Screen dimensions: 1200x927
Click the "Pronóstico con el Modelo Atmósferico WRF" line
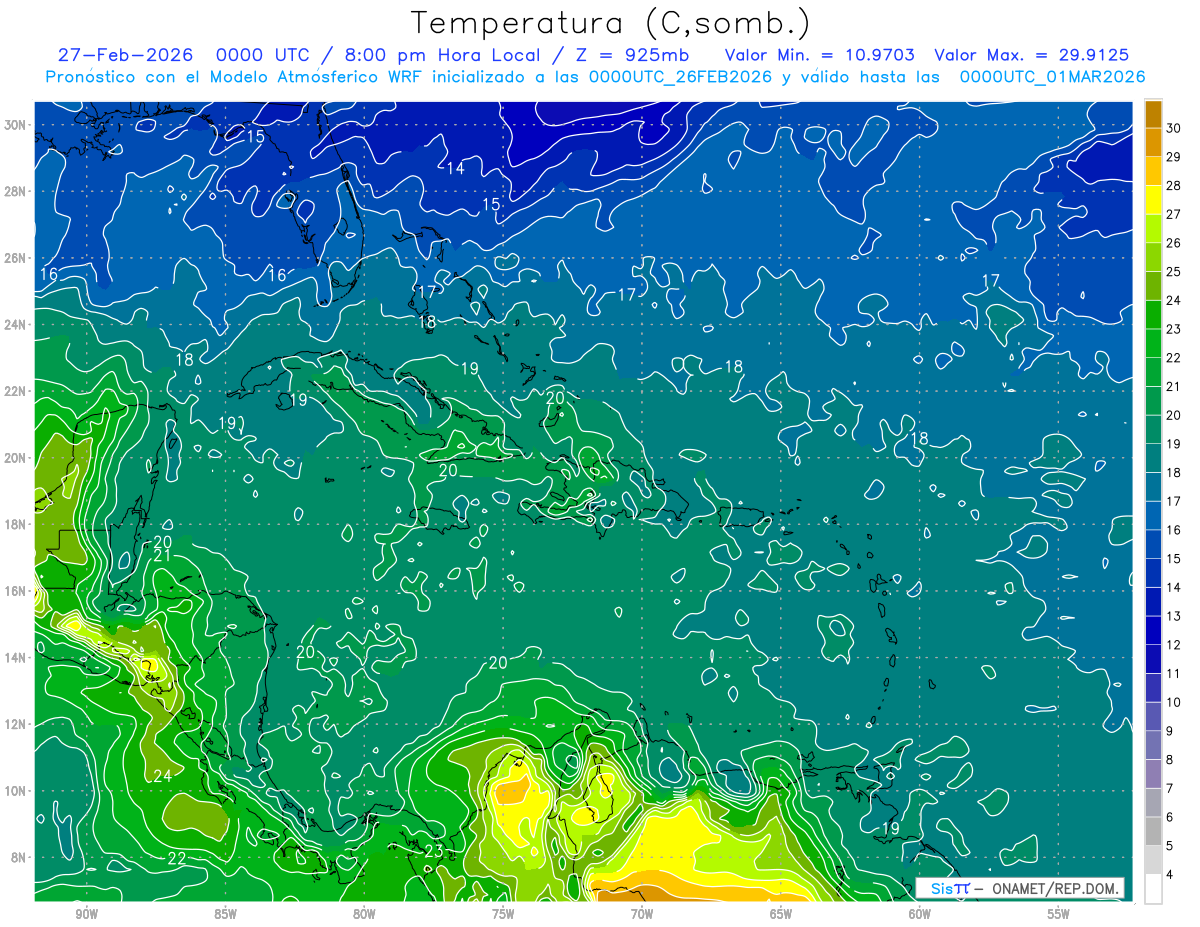(596, 77)
